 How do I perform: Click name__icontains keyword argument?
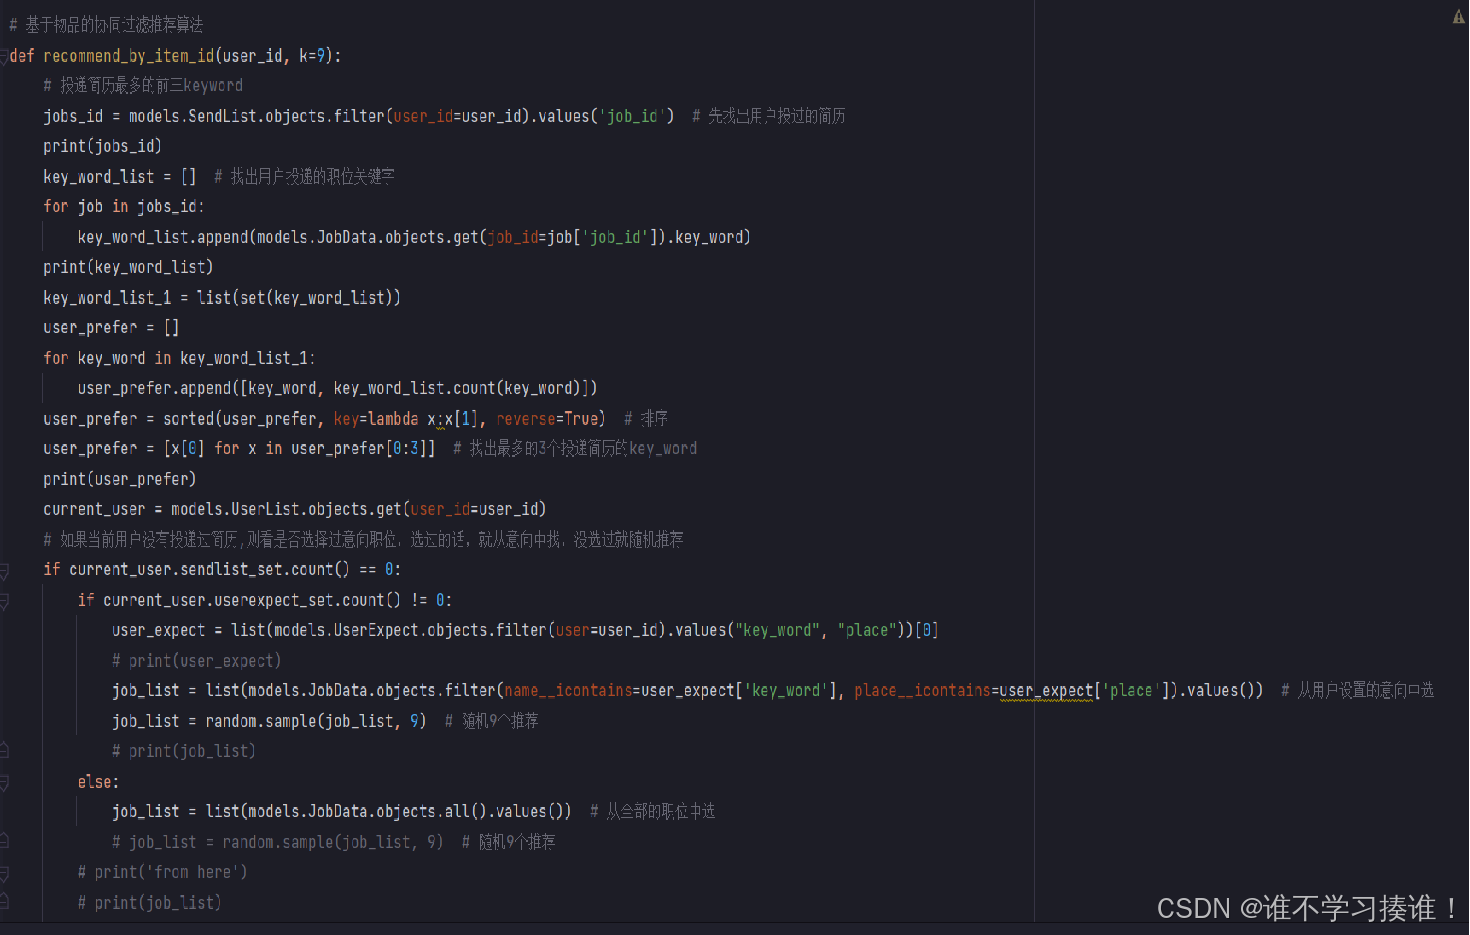click(x=568, y=690)
